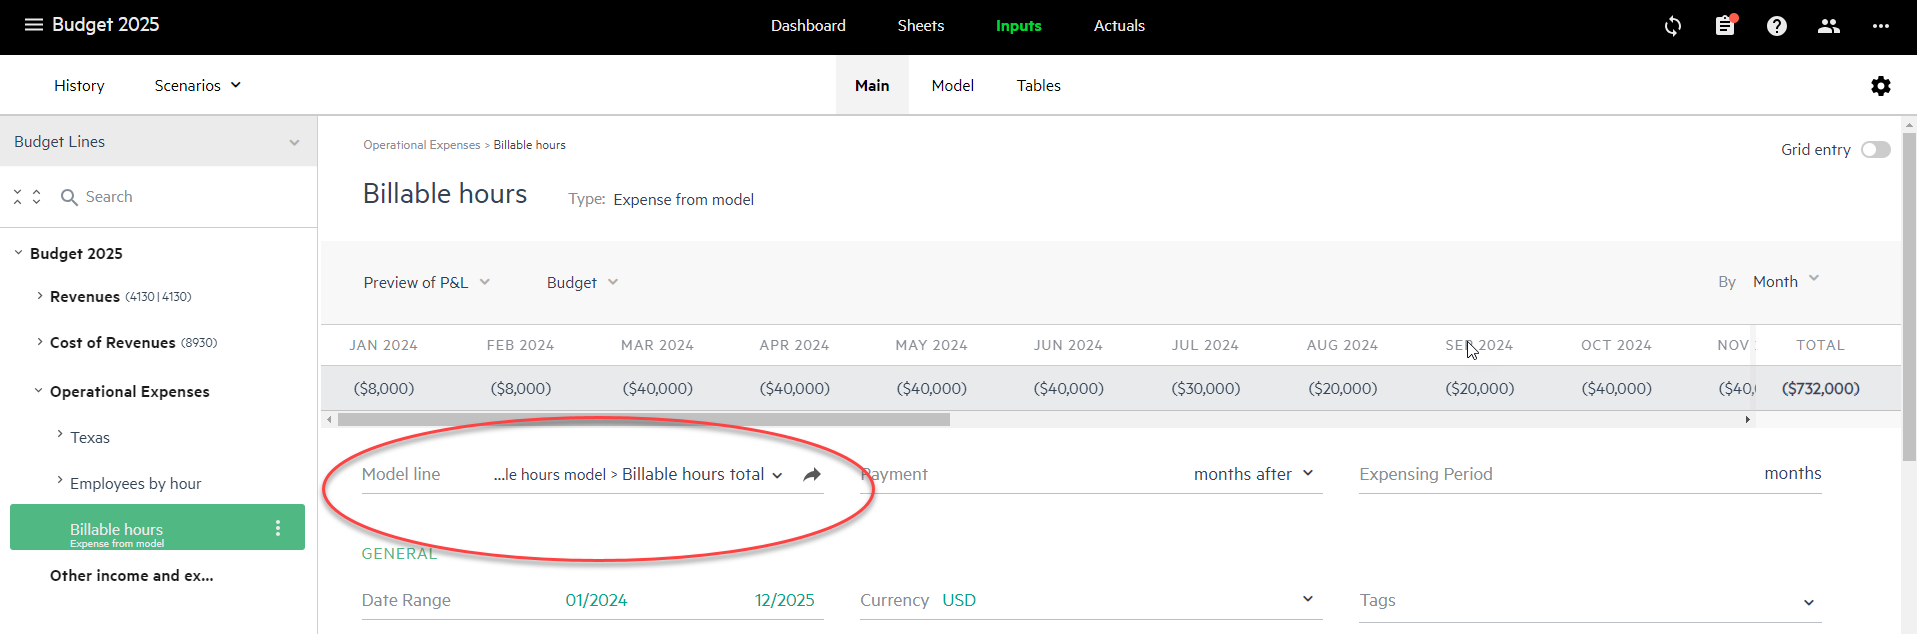Click the collapse all tree icon
This screenshot has width=1917, height=634.
(x=17, y=197)
